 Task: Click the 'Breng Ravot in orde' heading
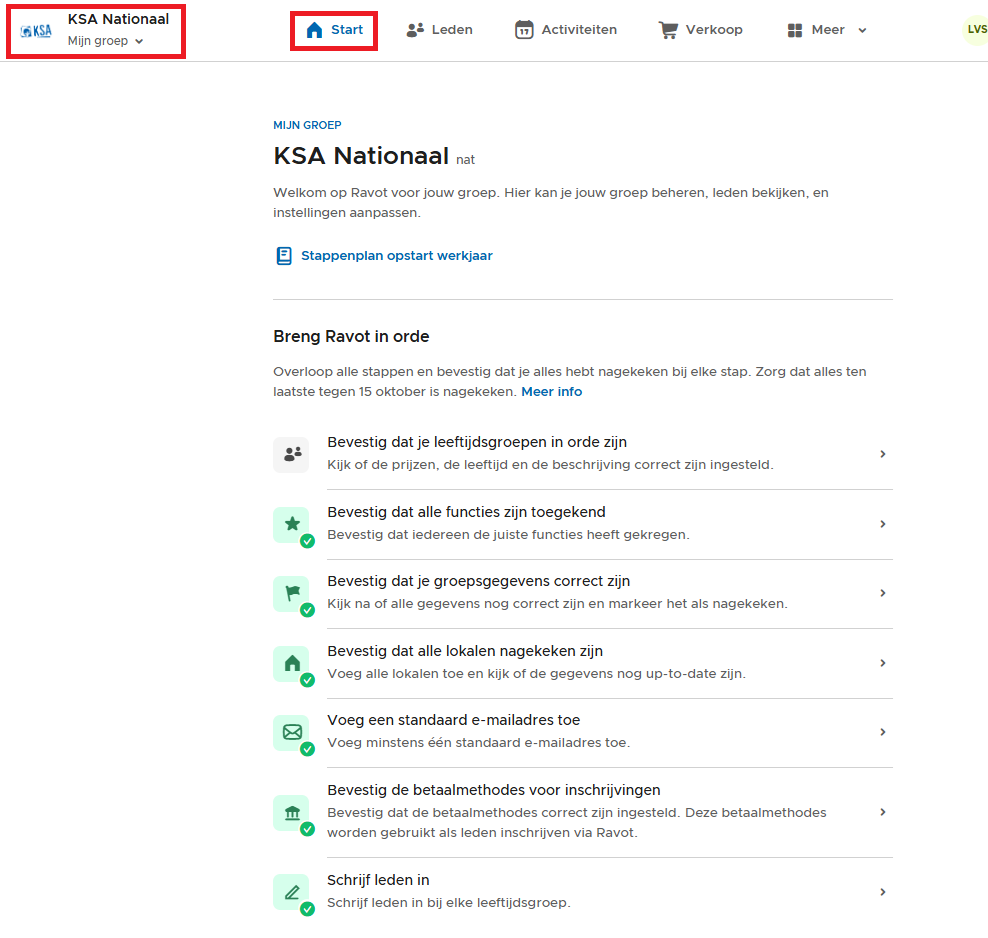[x=351, y=336]
